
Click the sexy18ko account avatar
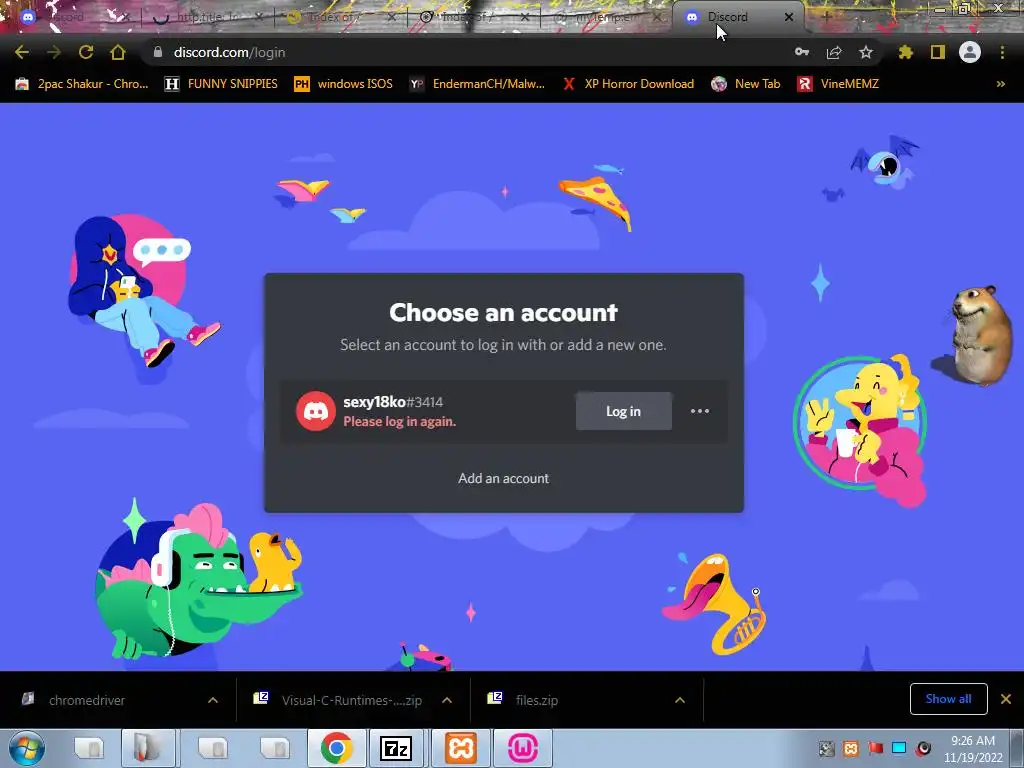point(315,411)
